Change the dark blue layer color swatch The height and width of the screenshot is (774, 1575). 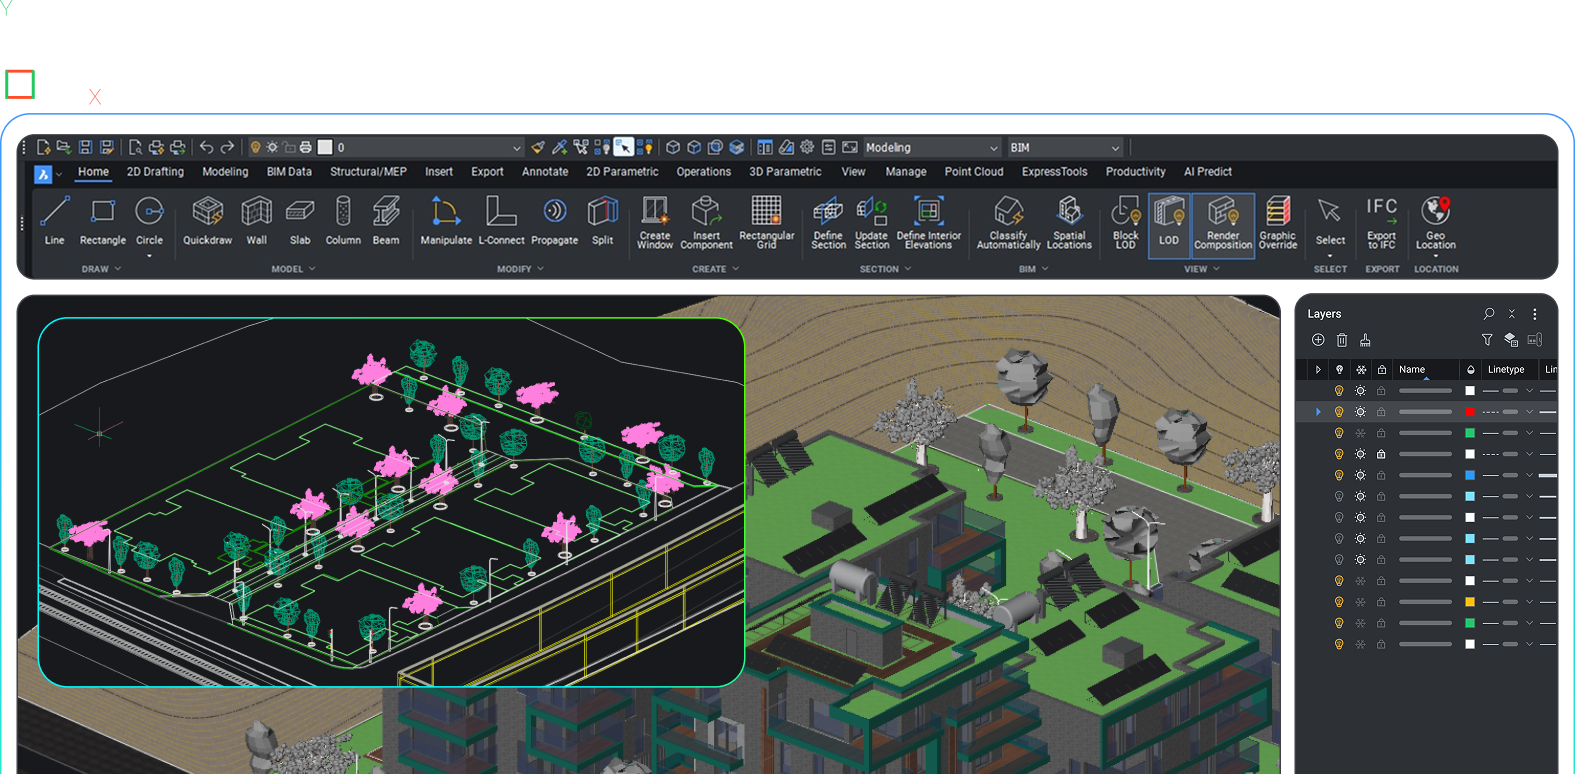click(x=1470, y=475)
